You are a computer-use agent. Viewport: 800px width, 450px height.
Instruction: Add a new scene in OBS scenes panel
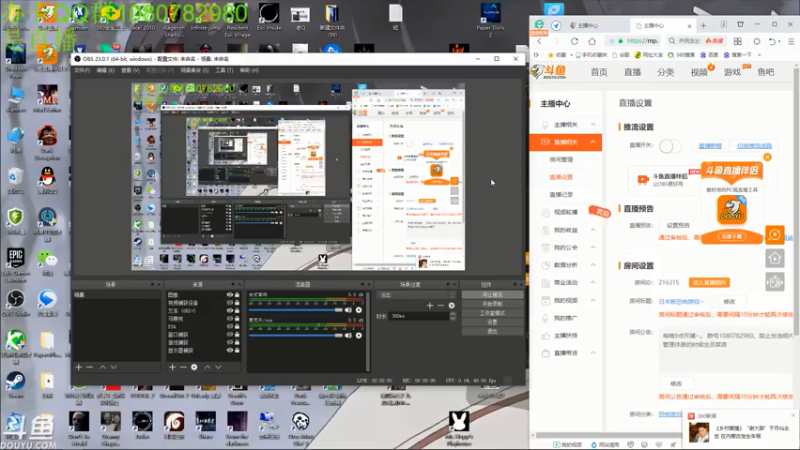(79, 367)
